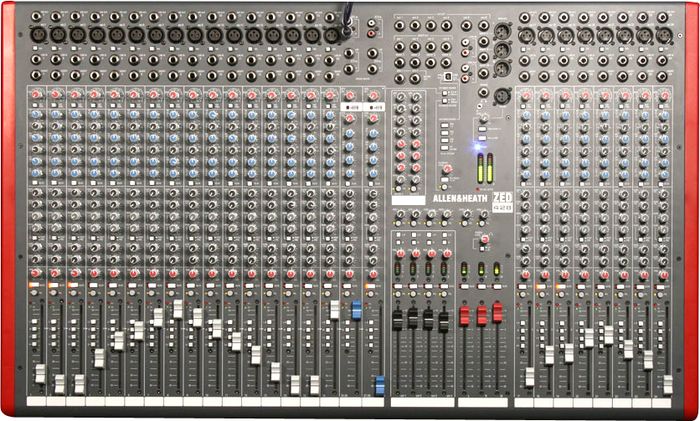Image resolution: width=700 pixels, height=421 pixels.
Task: Toggle the lit mute button on channel 18
Action: [541, 287]
